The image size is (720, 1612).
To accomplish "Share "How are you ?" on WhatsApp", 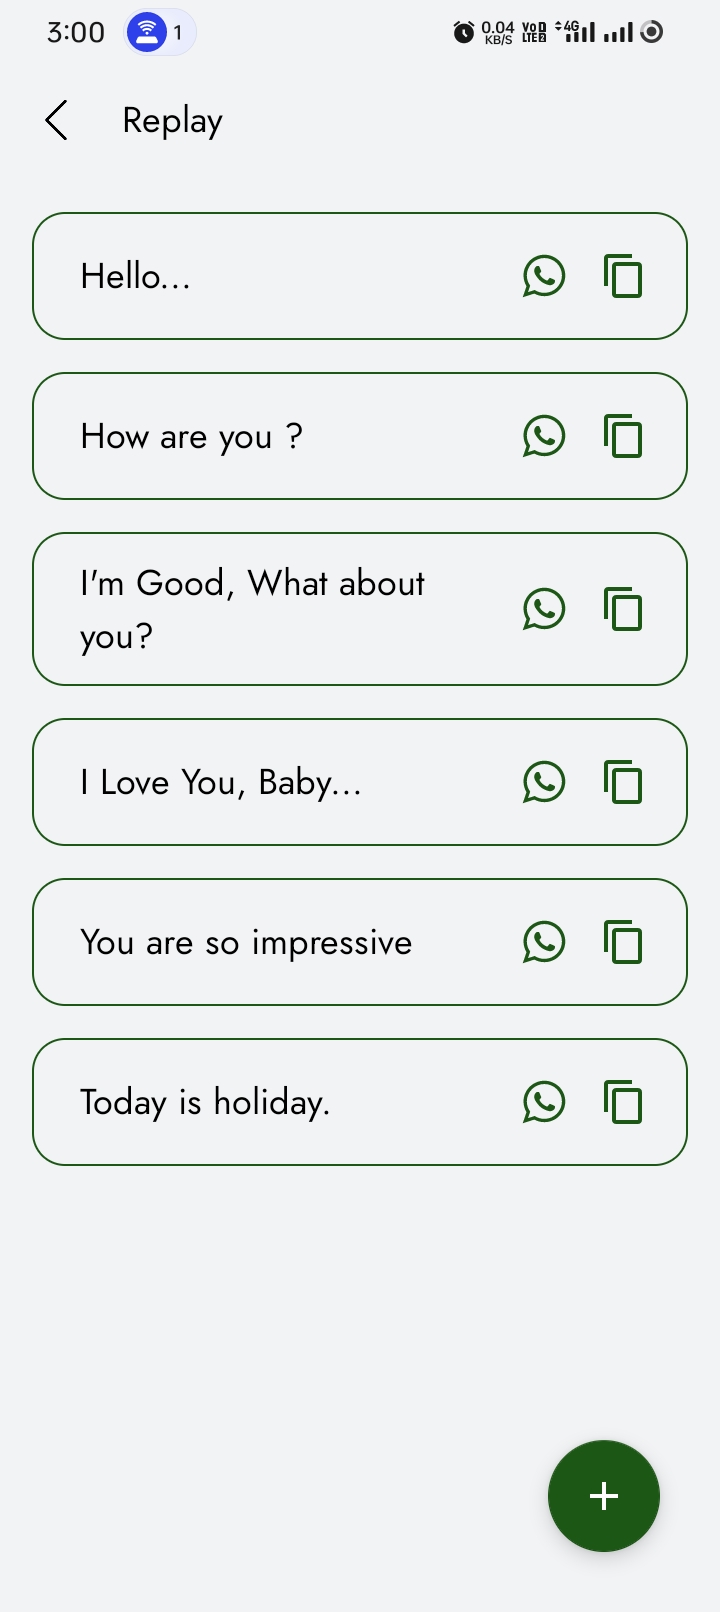I will pyautogui.click(x=544, y=436).
